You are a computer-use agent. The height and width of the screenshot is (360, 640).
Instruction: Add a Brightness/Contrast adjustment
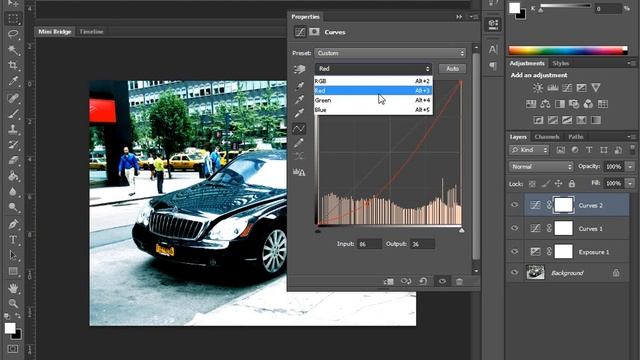tap(538, 88)
